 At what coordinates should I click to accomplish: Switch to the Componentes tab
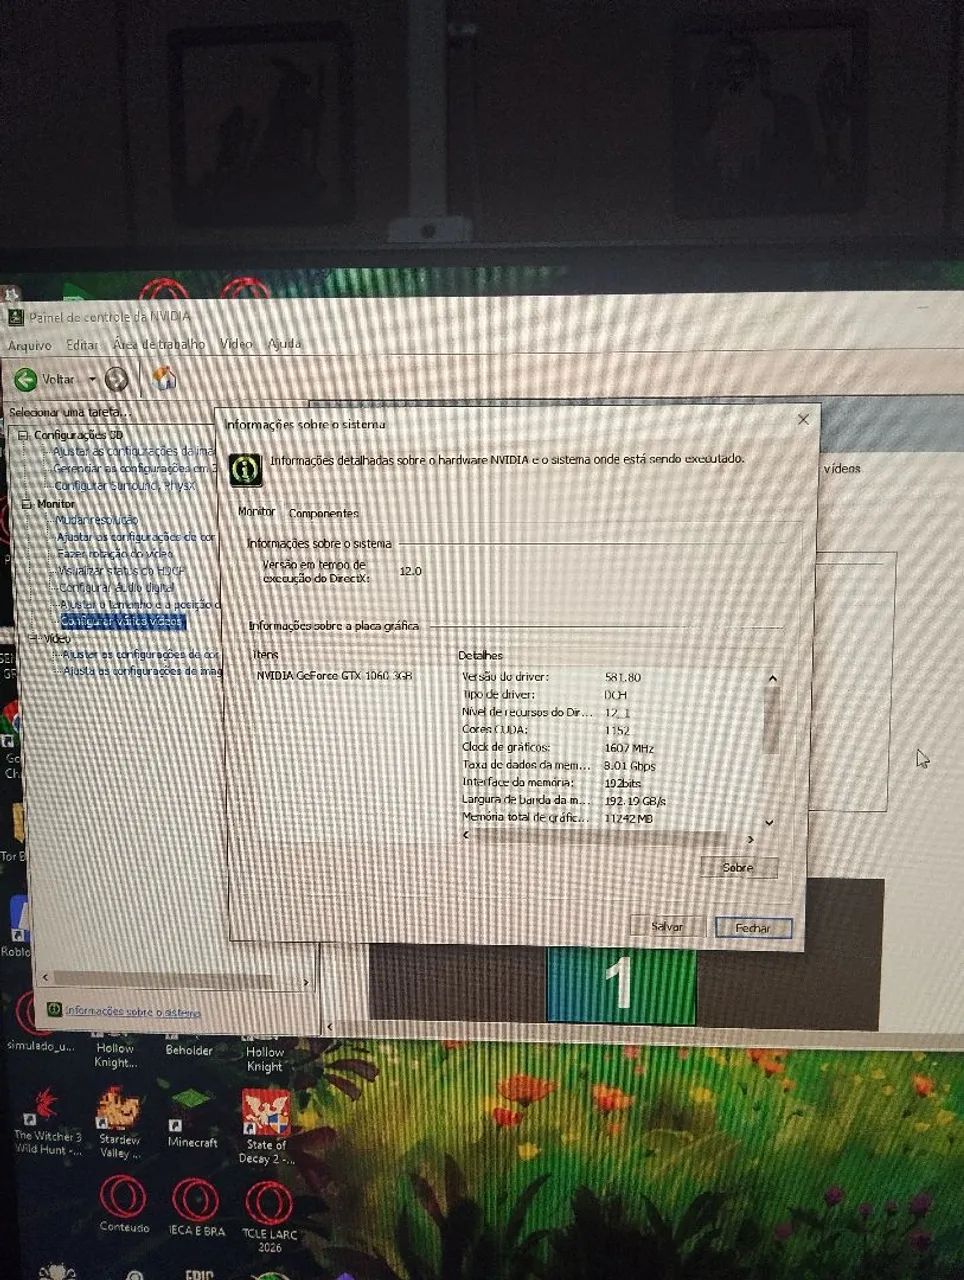tap(323, 513)
